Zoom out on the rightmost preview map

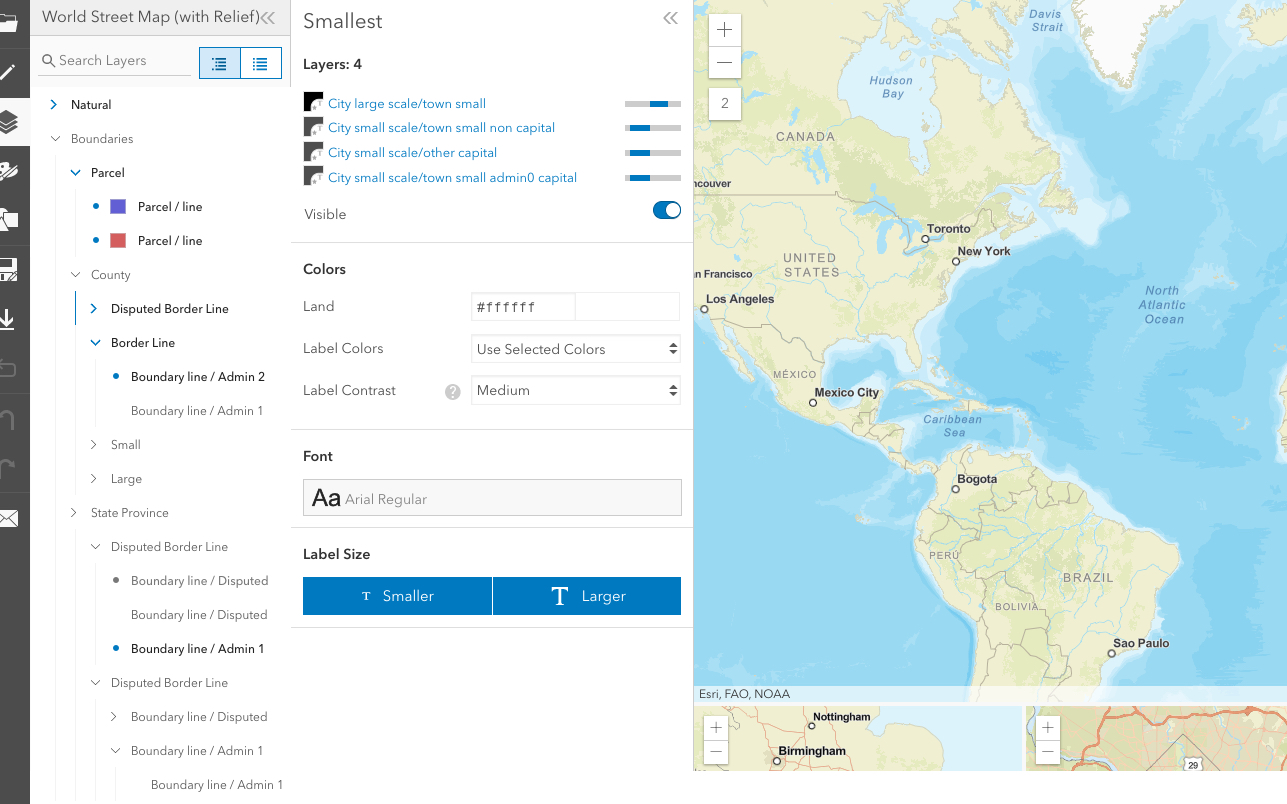[x=1048, y=752]
